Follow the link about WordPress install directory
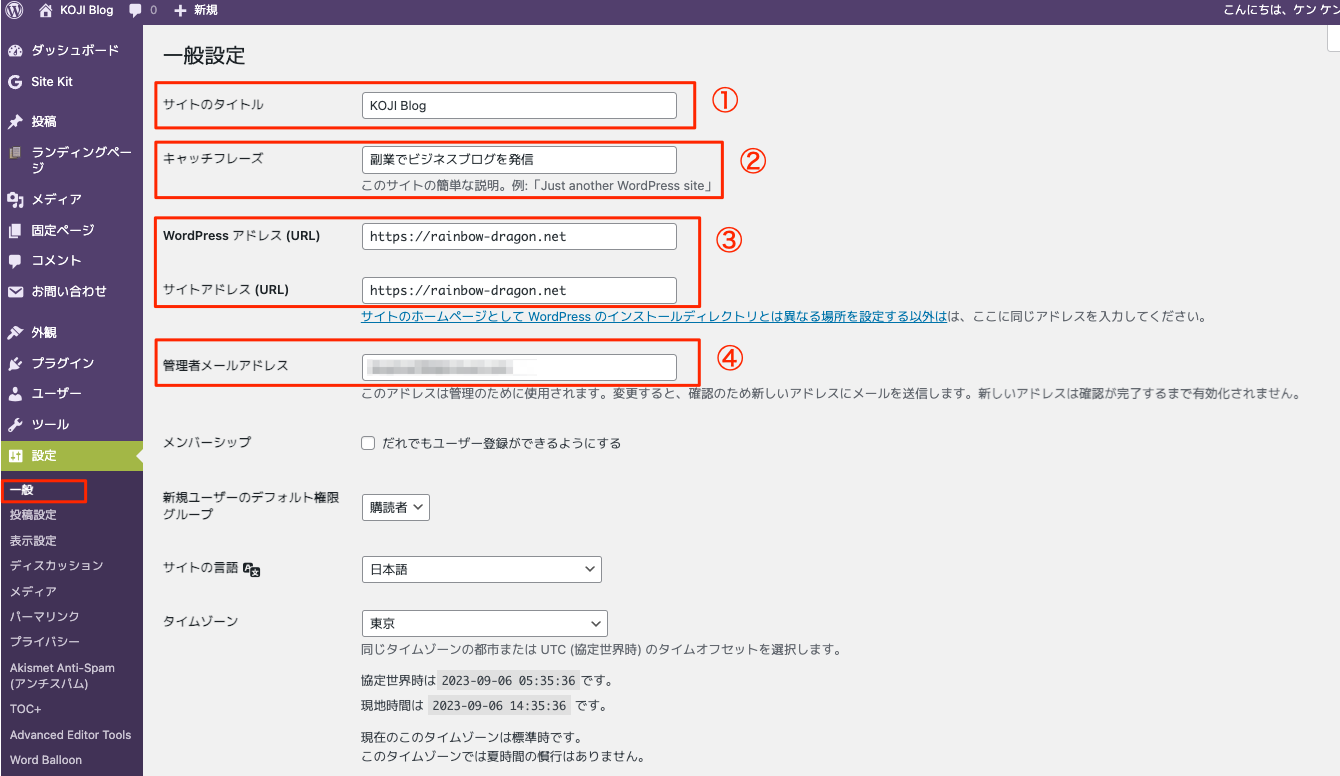The width and height of the screenshot is (1340, 776). (x=654, y=317)
